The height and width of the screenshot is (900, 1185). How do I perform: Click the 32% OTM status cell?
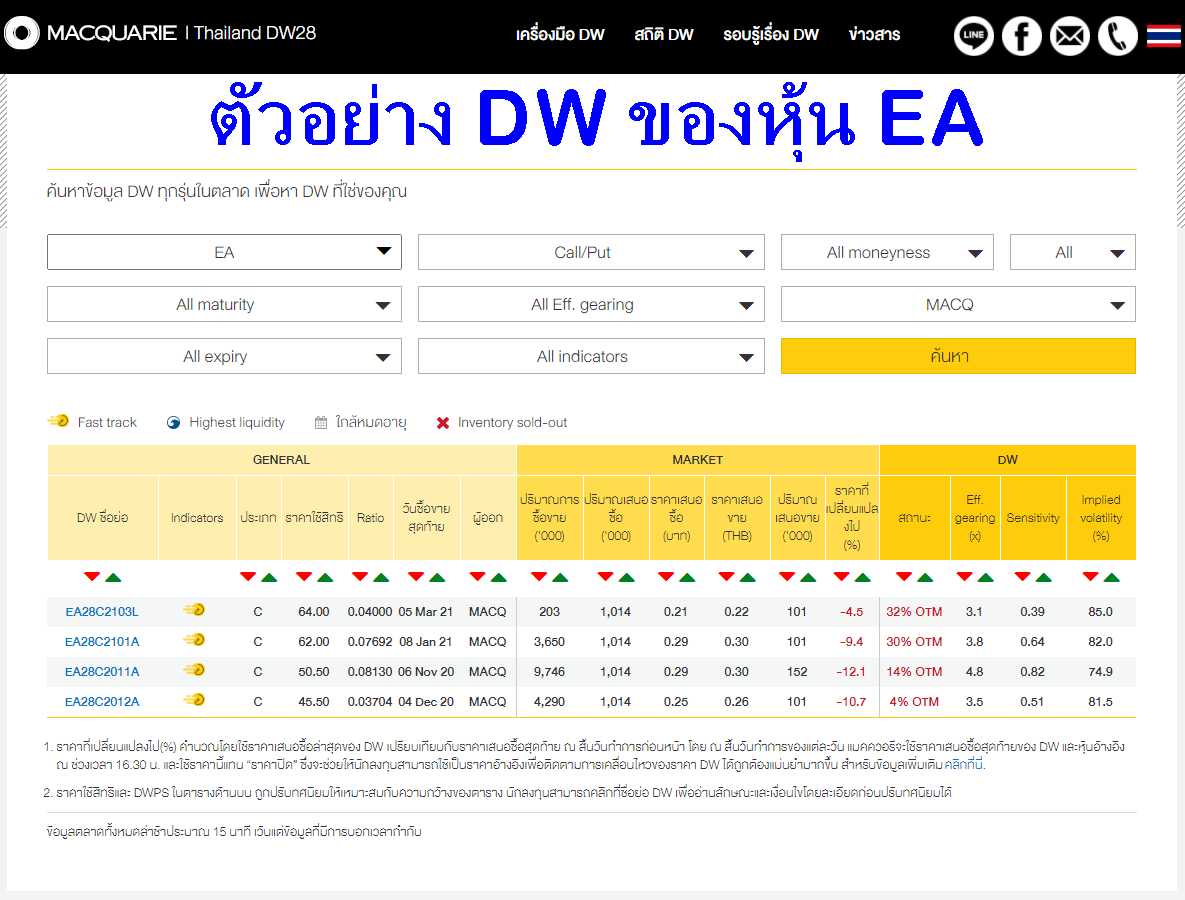[x=914, y=611]
